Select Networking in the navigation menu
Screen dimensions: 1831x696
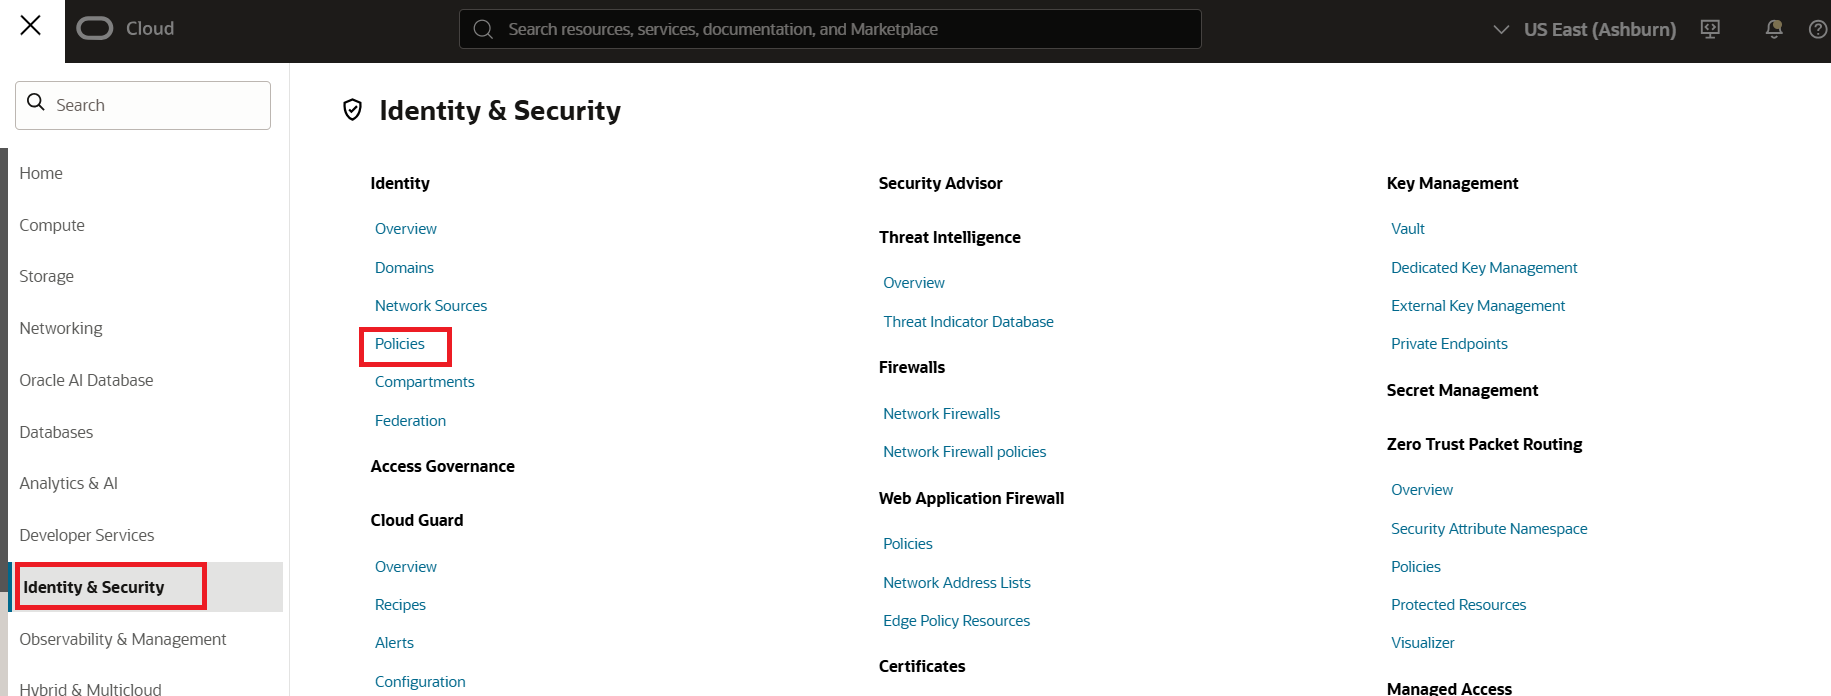pyautogui.click(x=61, y=328)
